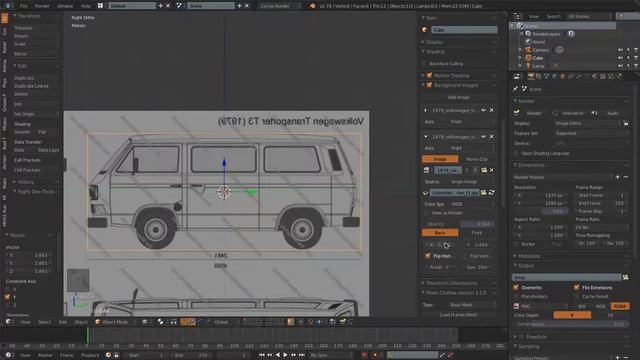Click the Lamp icon in the outliner
This screenshot has height=360, width=640.
pos(528,66)
